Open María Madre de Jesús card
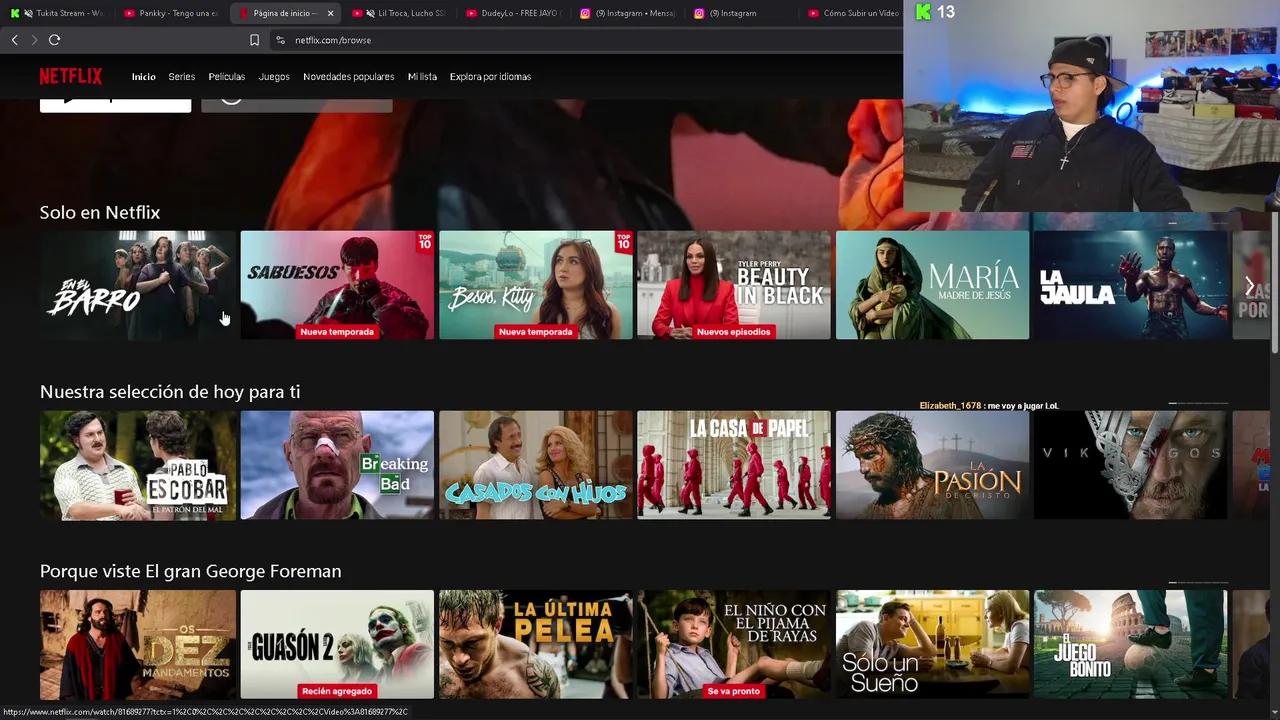This screenshot has height=720, width=1280. [x=932, y=285]
